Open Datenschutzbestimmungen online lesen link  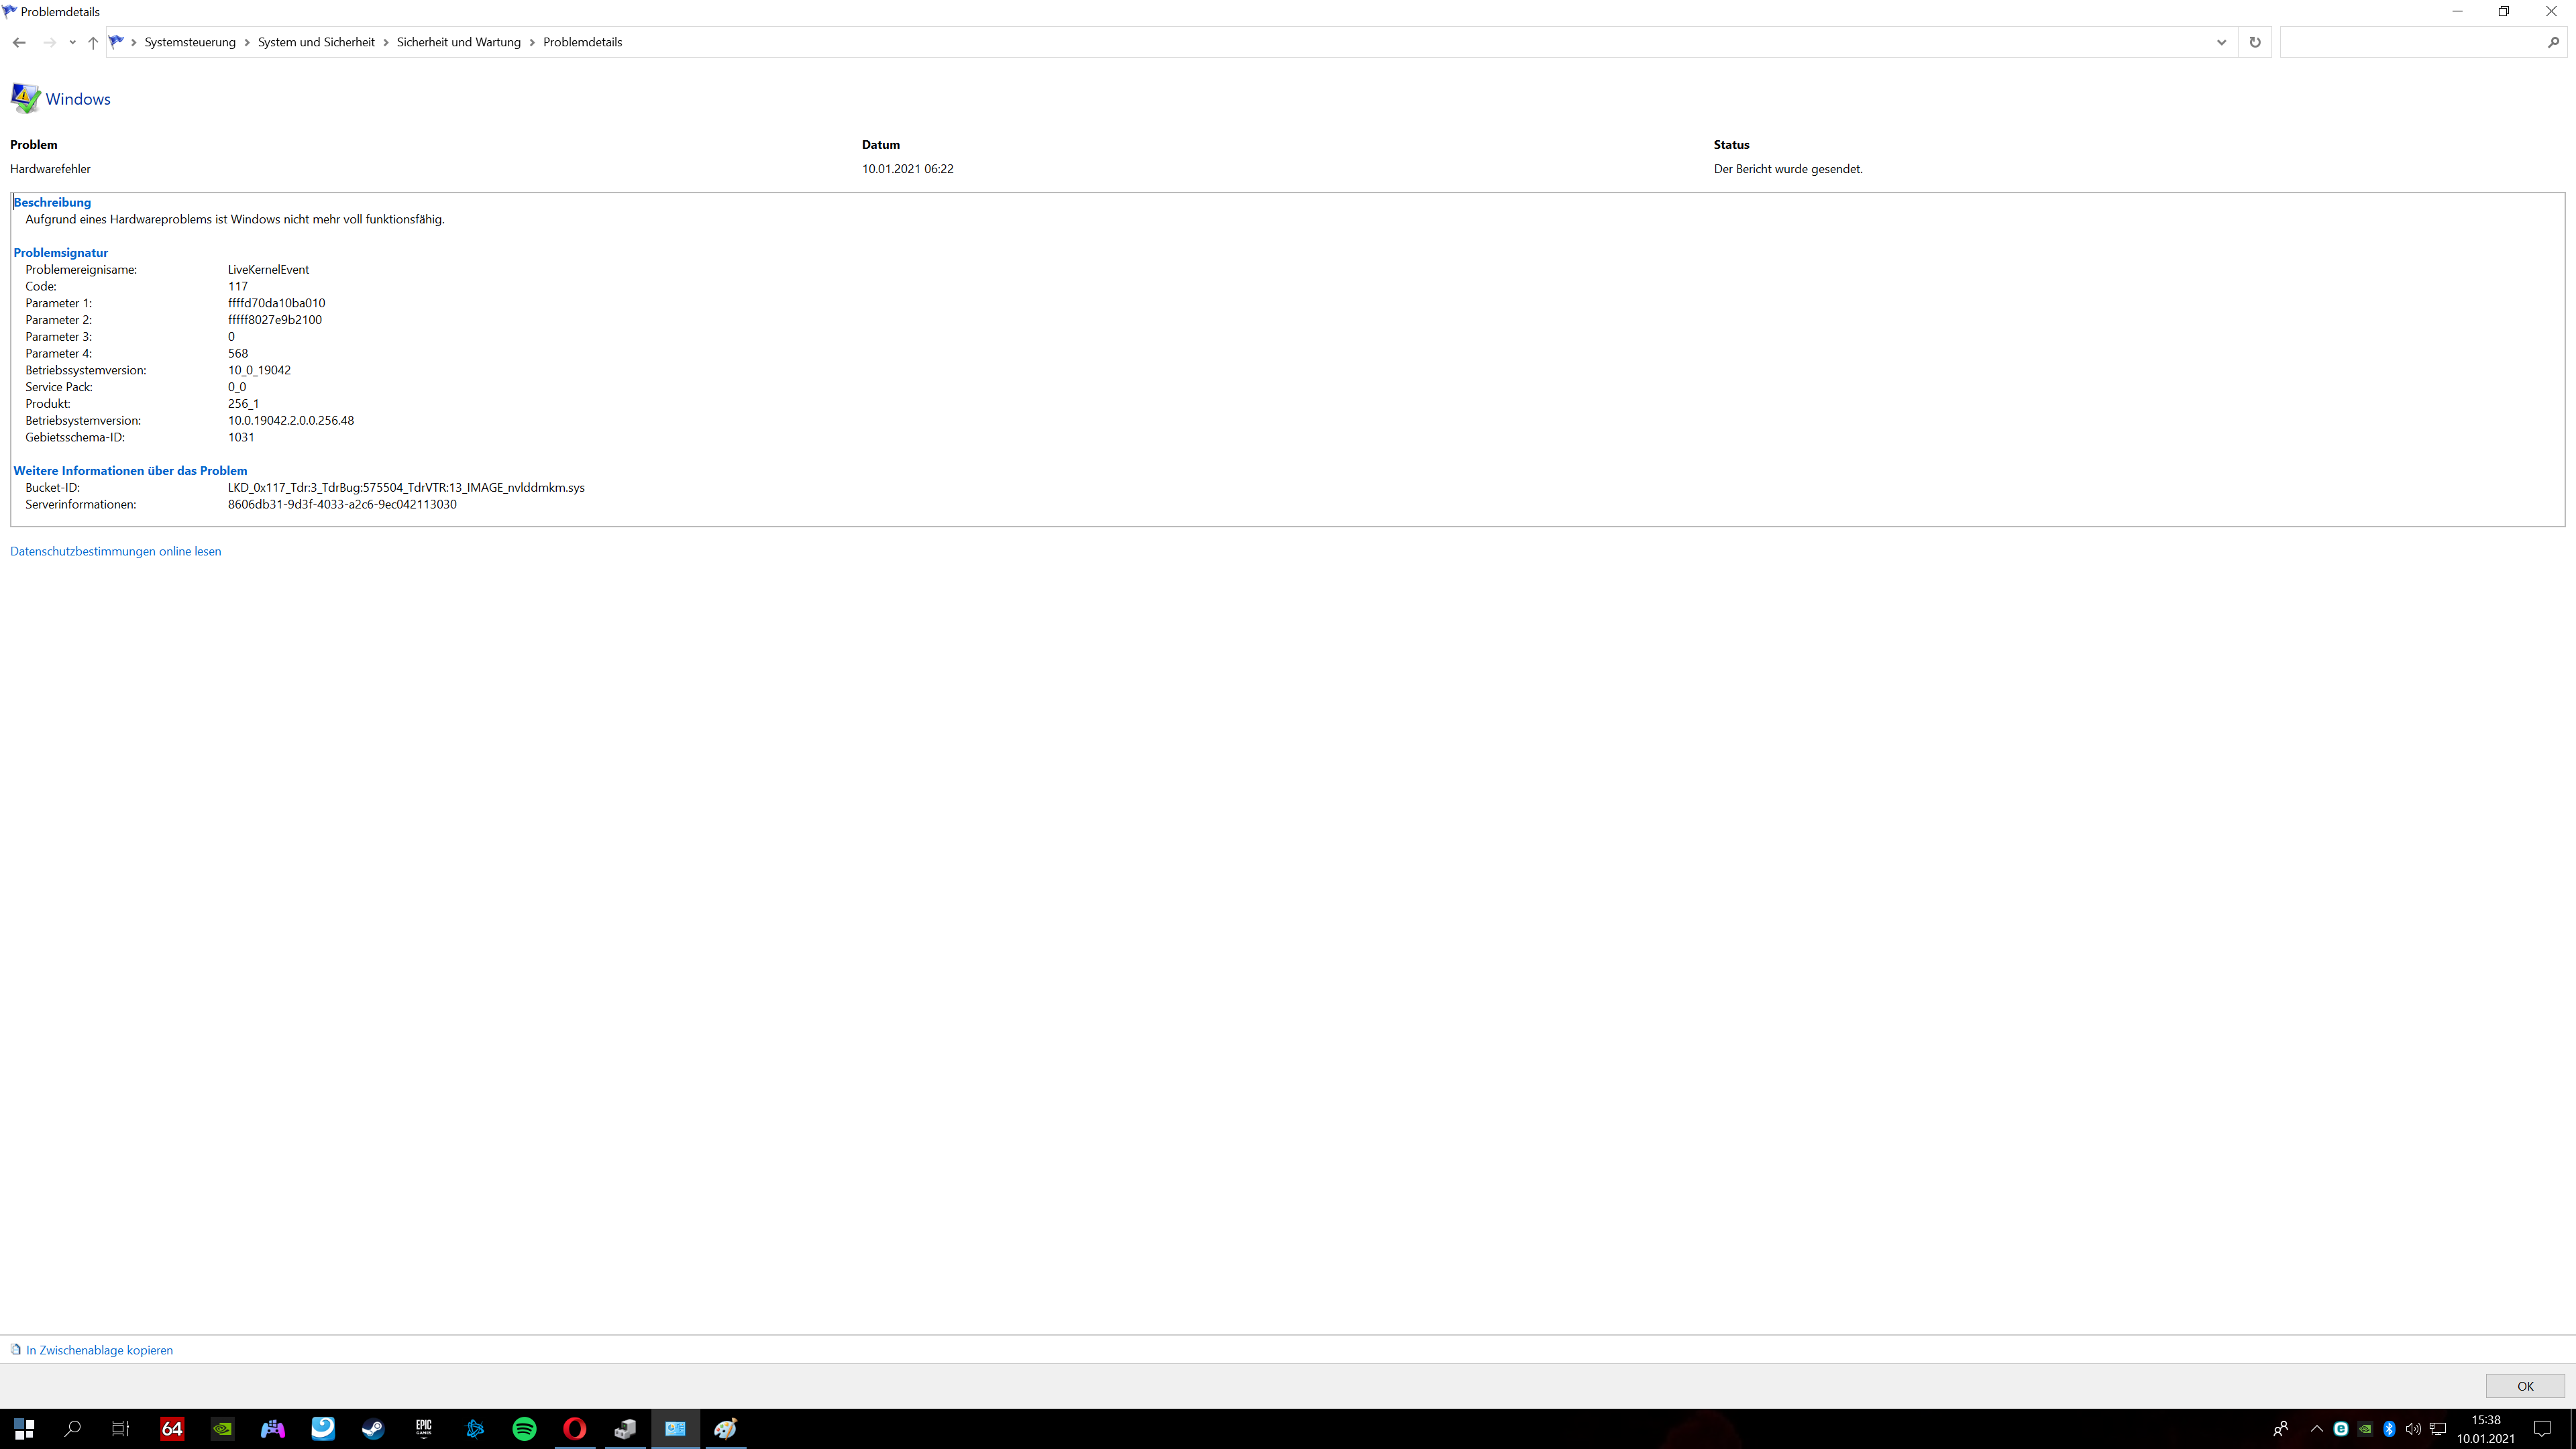click(116, 551)
